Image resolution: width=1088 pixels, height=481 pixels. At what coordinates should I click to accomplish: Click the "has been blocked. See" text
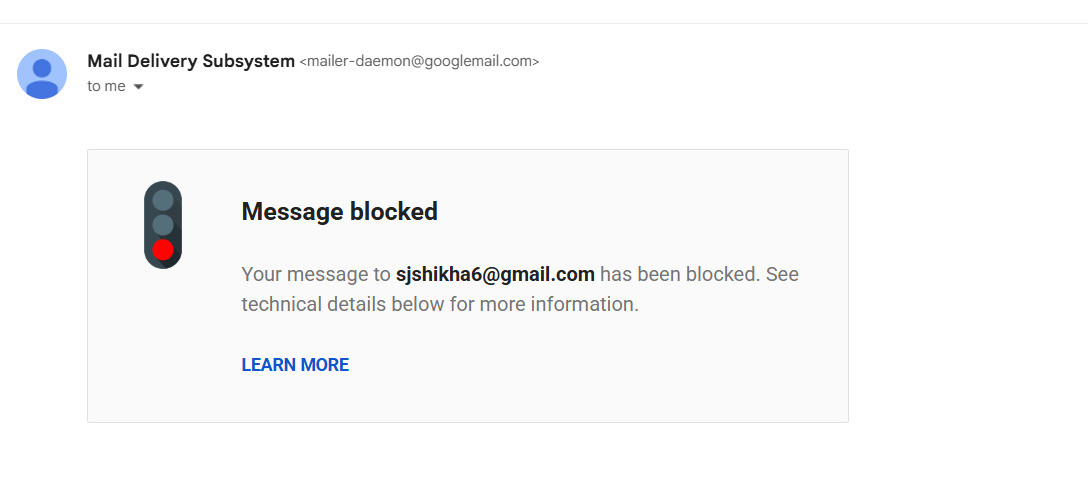coord(699,274)
